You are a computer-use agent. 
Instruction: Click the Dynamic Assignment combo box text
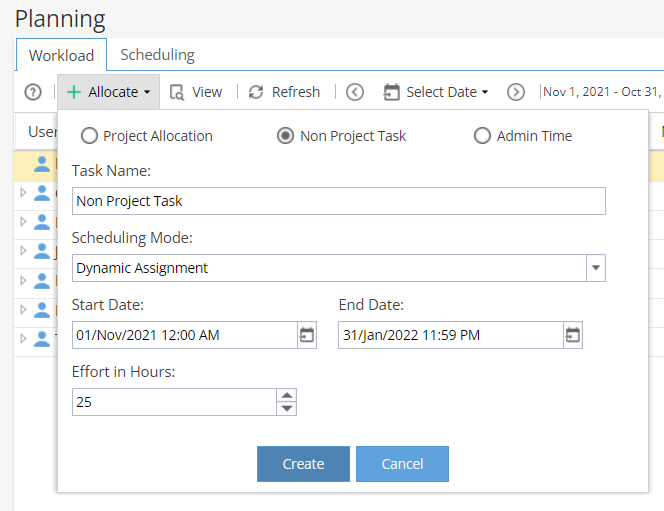142,268
